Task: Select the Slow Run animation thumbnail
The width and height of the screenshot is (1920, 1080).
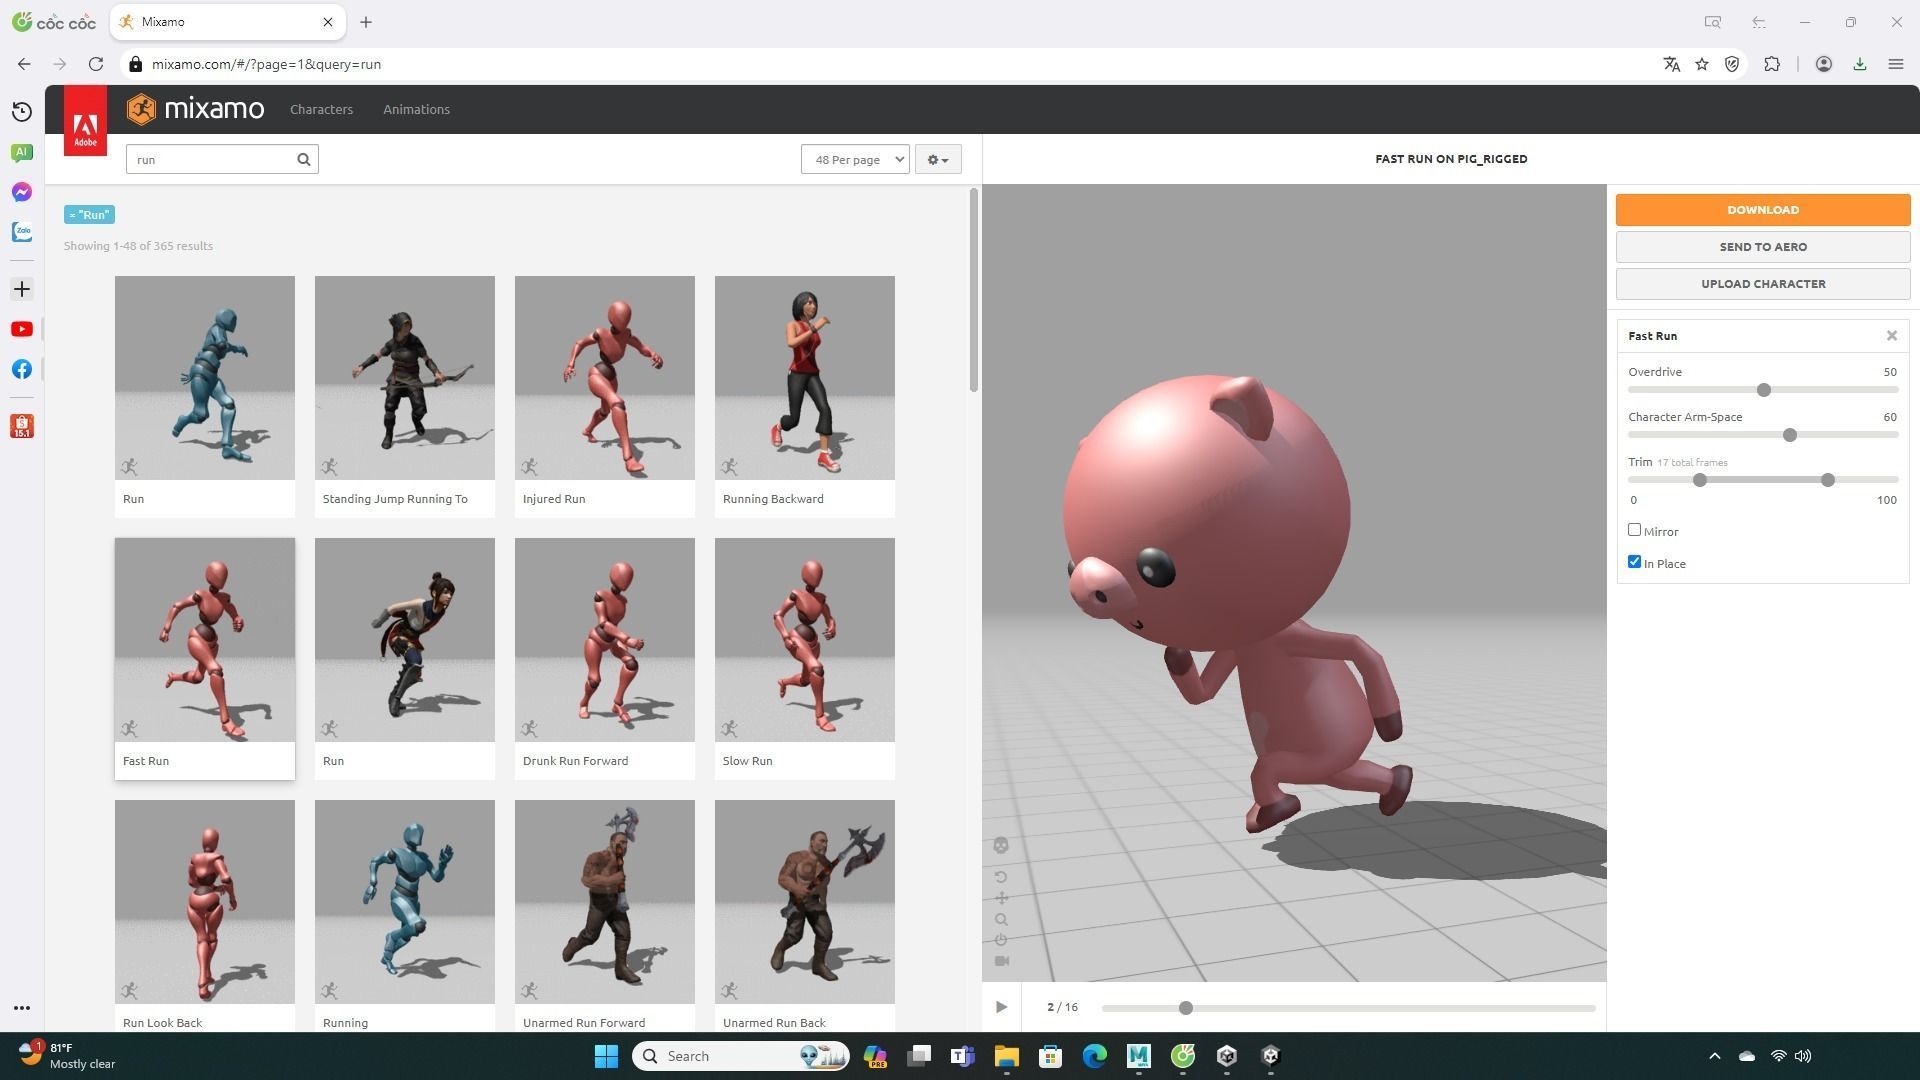Action: point(805,640)
